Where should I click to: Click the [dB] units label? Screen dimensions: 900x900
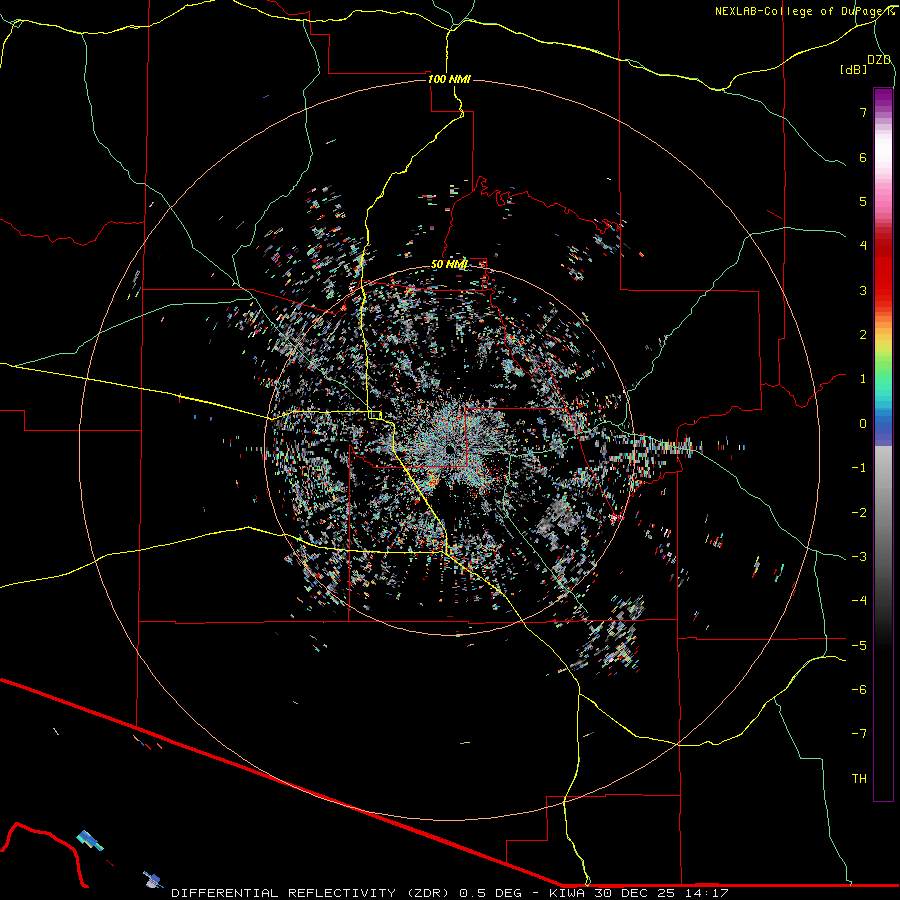(854, 70)
